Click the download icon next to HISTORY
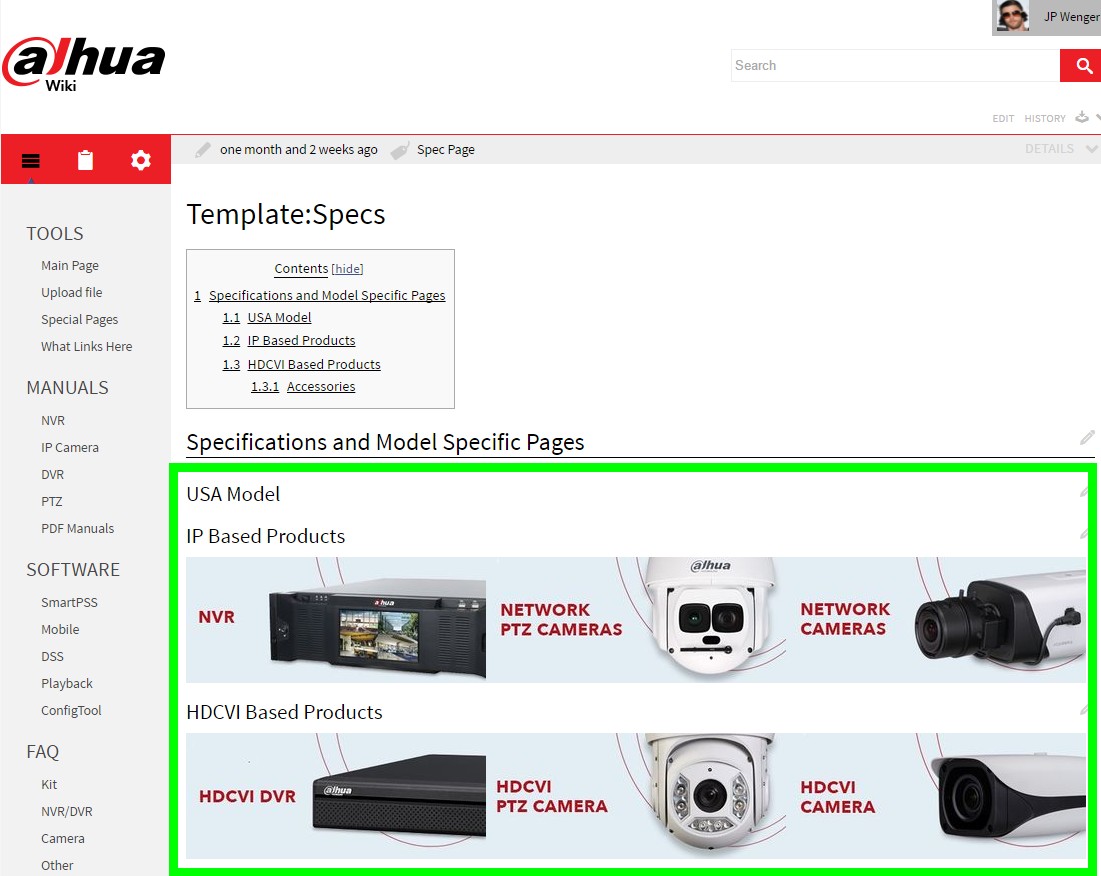 [1082, 117]
